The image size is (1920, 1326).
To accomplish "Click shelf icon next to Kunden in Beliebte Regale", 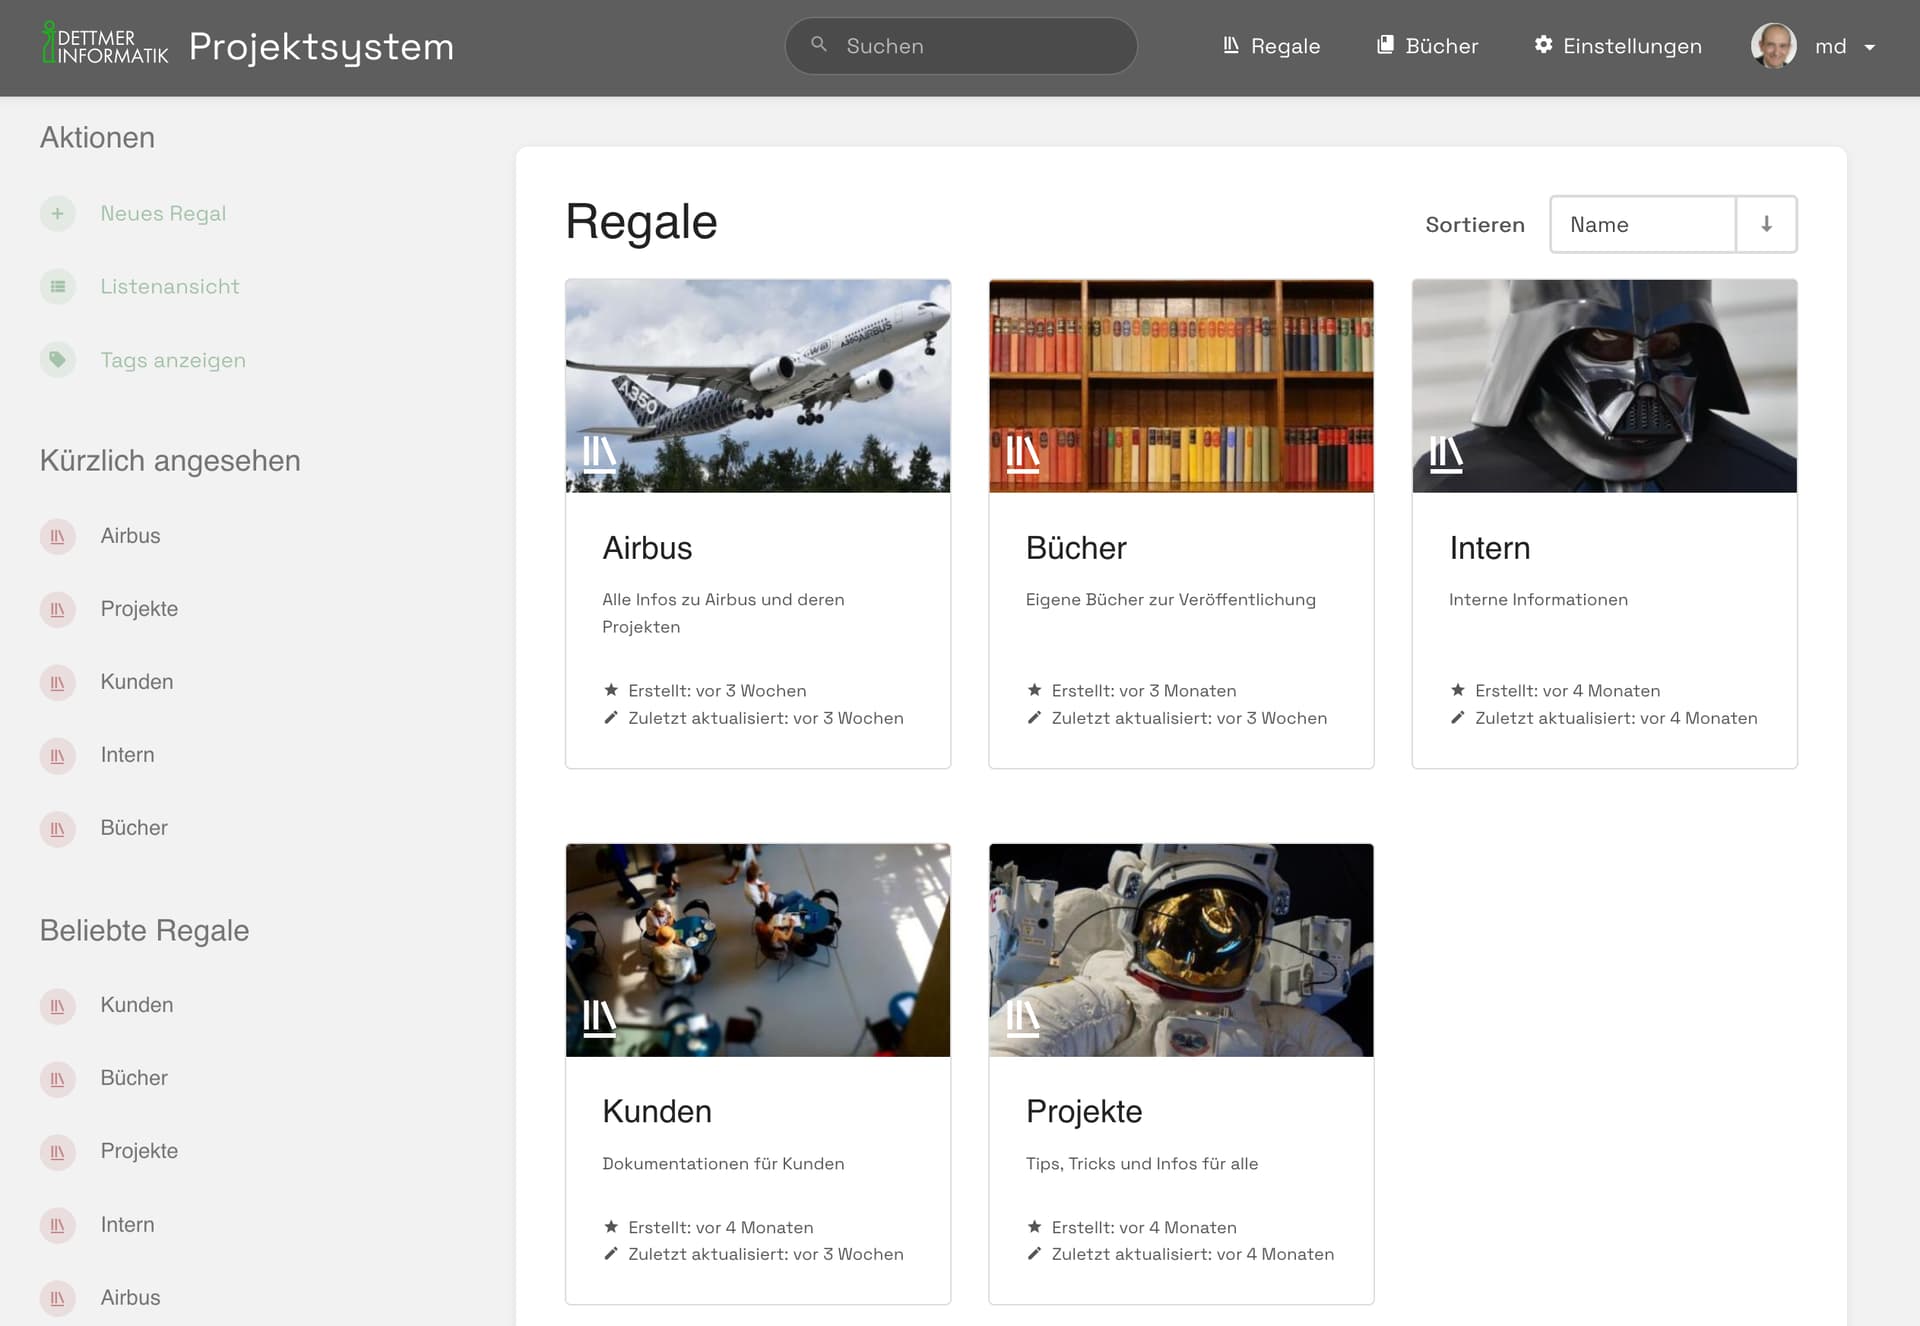I will tap(57, 1005).
